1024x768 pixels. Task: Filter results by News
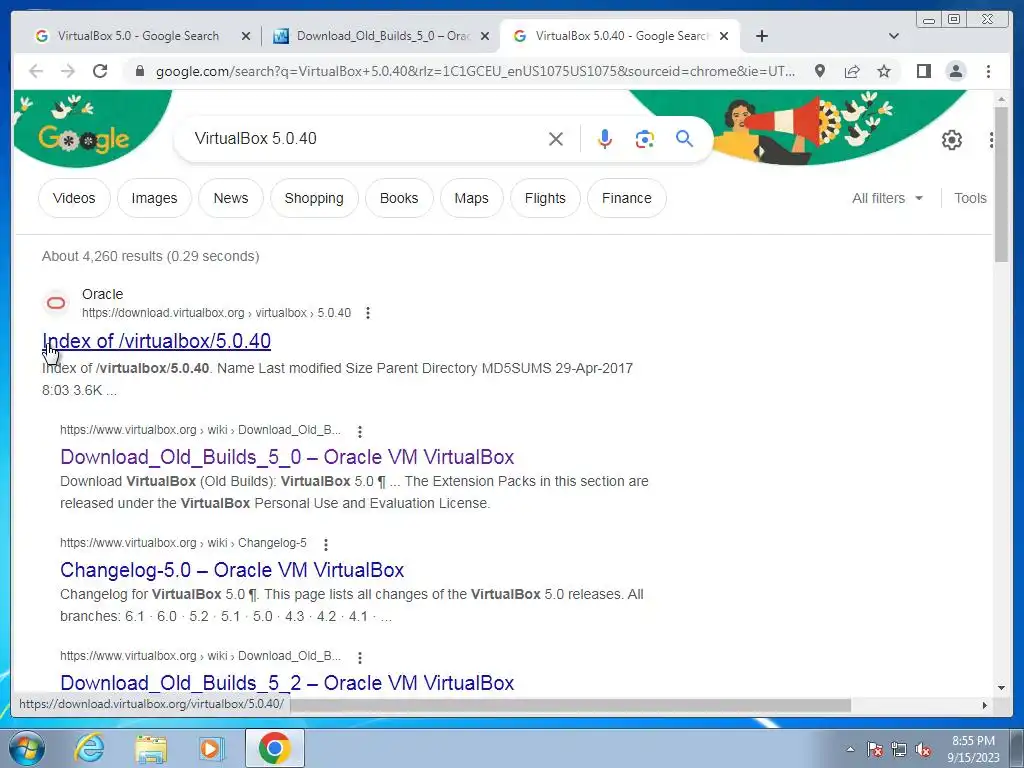(231, 198)
